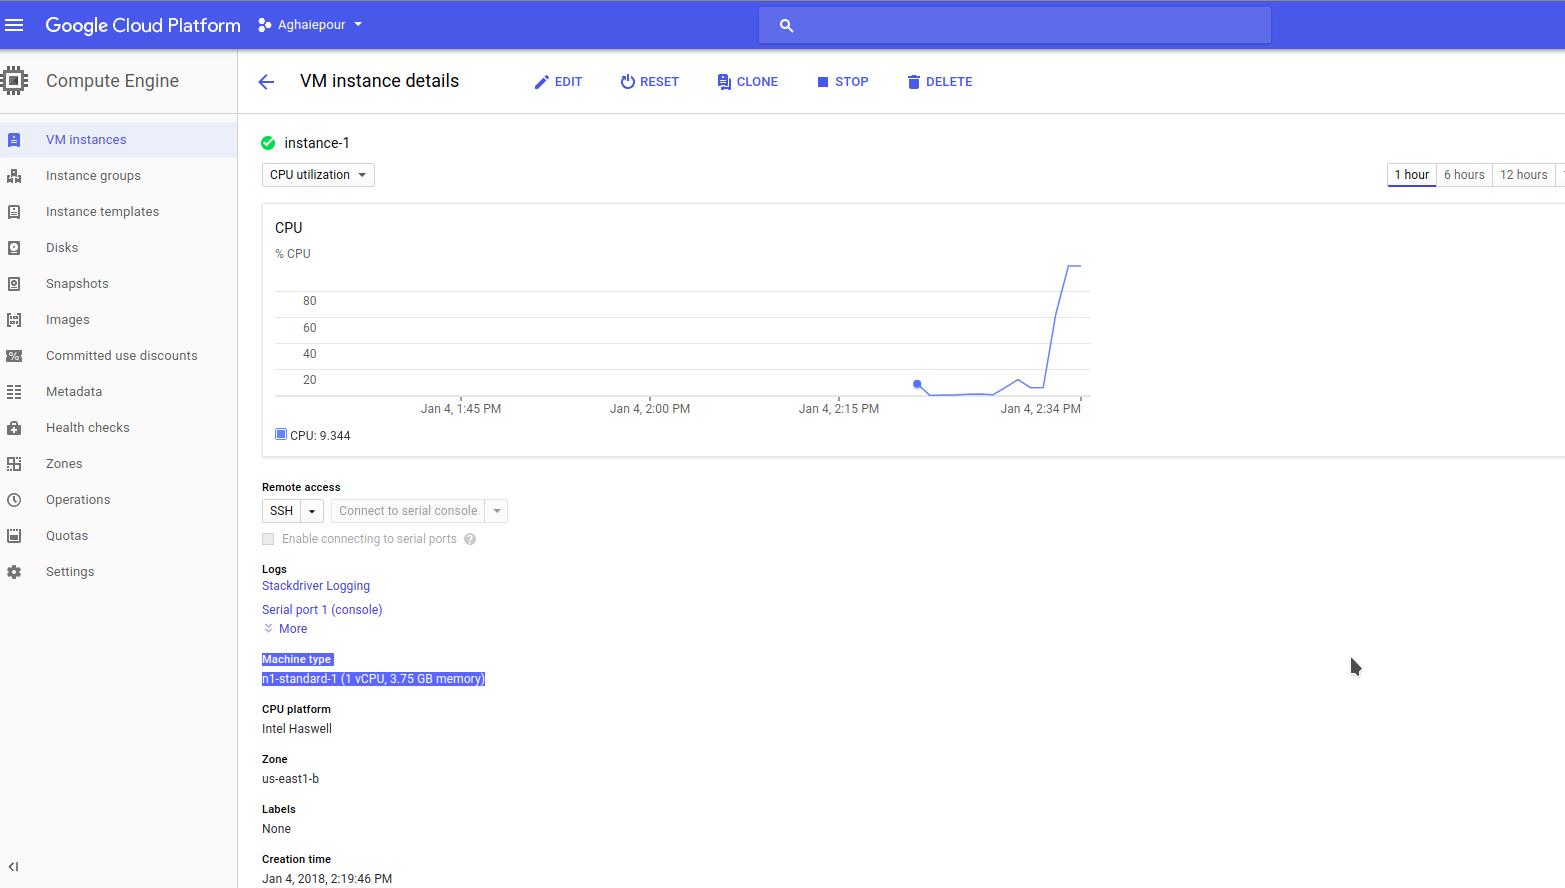Click the CPU chart starting data point
The width and height of the screenshot is (1565, 888).
click(917, 384)
